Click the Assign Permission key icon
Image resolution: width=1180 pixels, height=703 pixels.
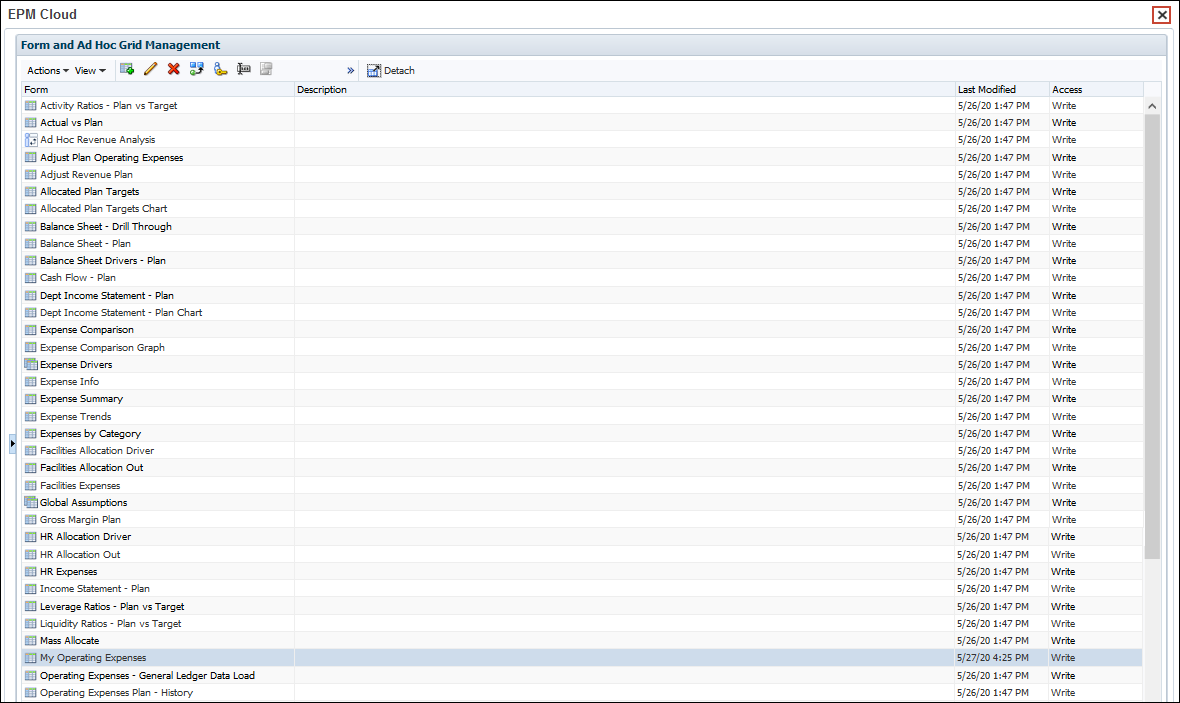[x=220, y=69]
